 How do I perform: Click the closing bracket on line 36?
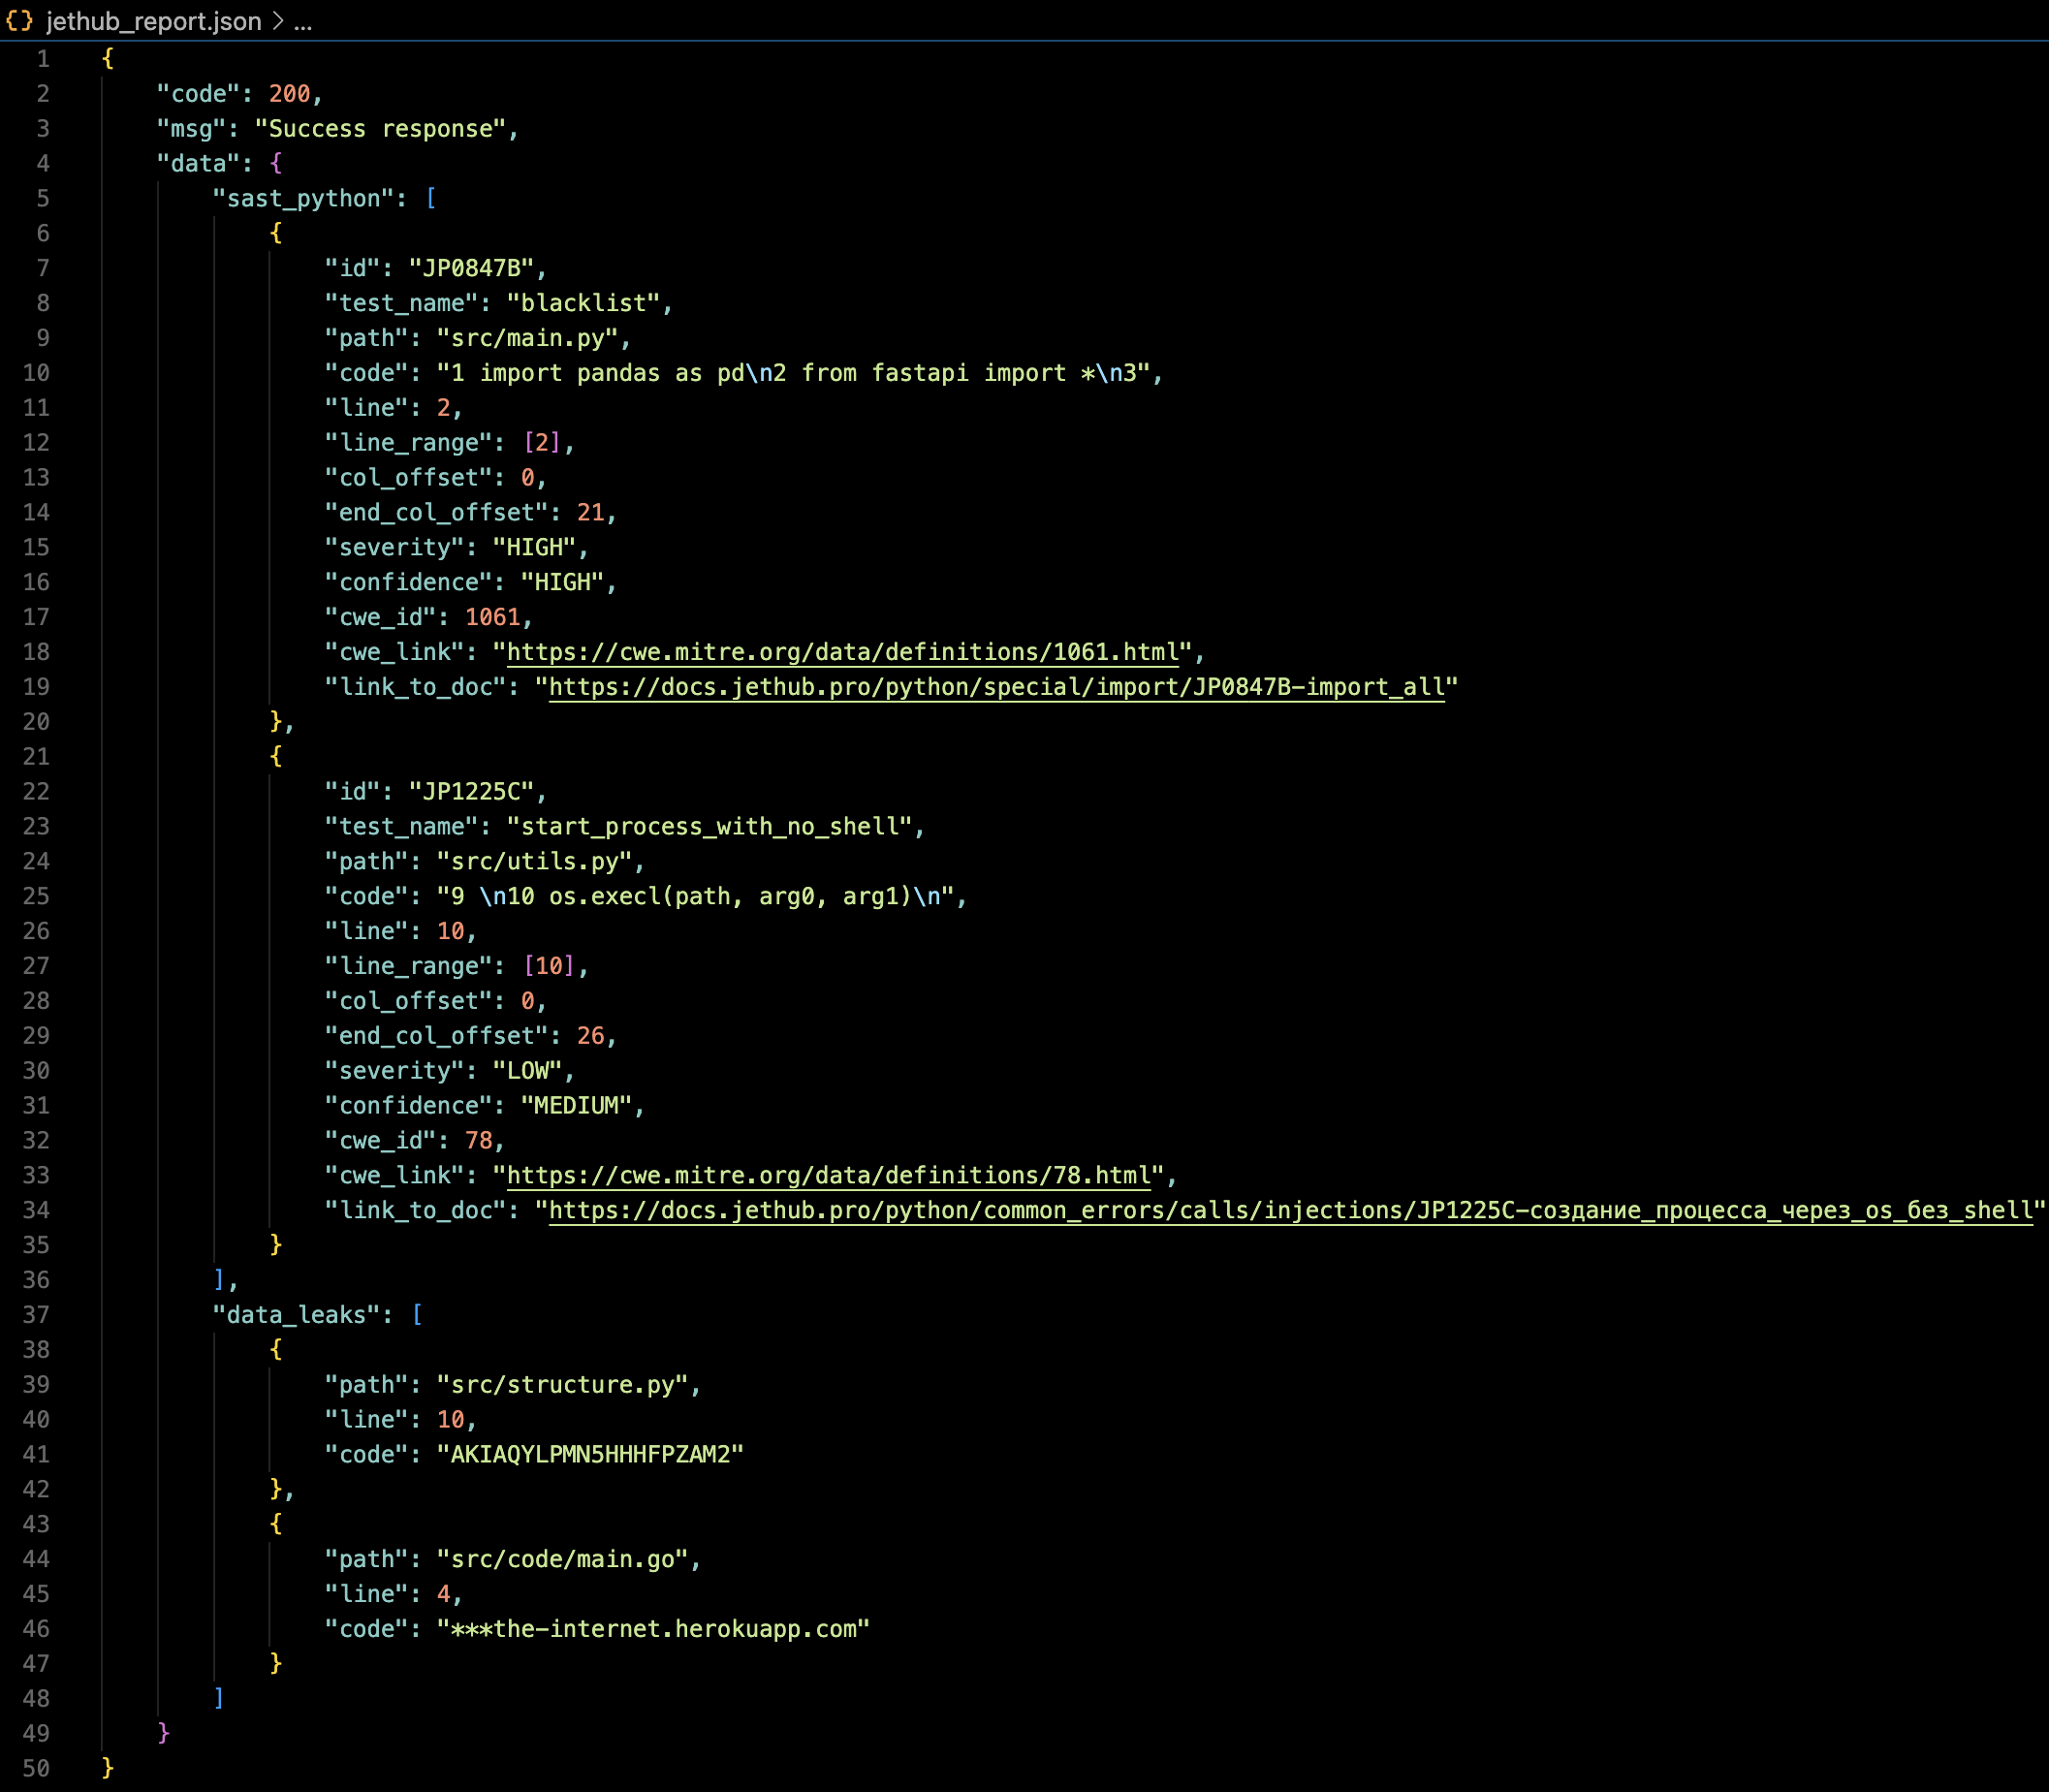coord(219,1280)
